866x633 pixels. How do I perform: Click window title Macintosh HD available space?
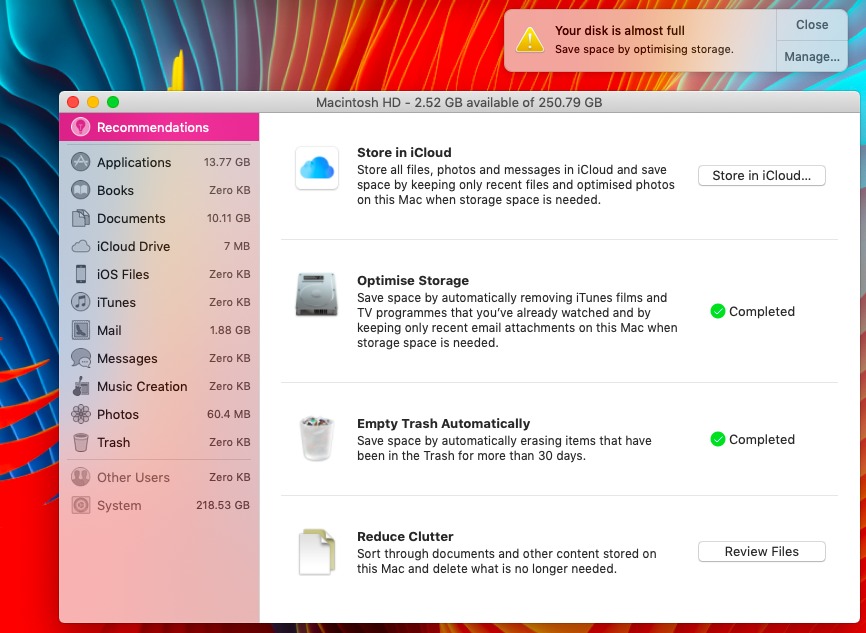(459, 102)
